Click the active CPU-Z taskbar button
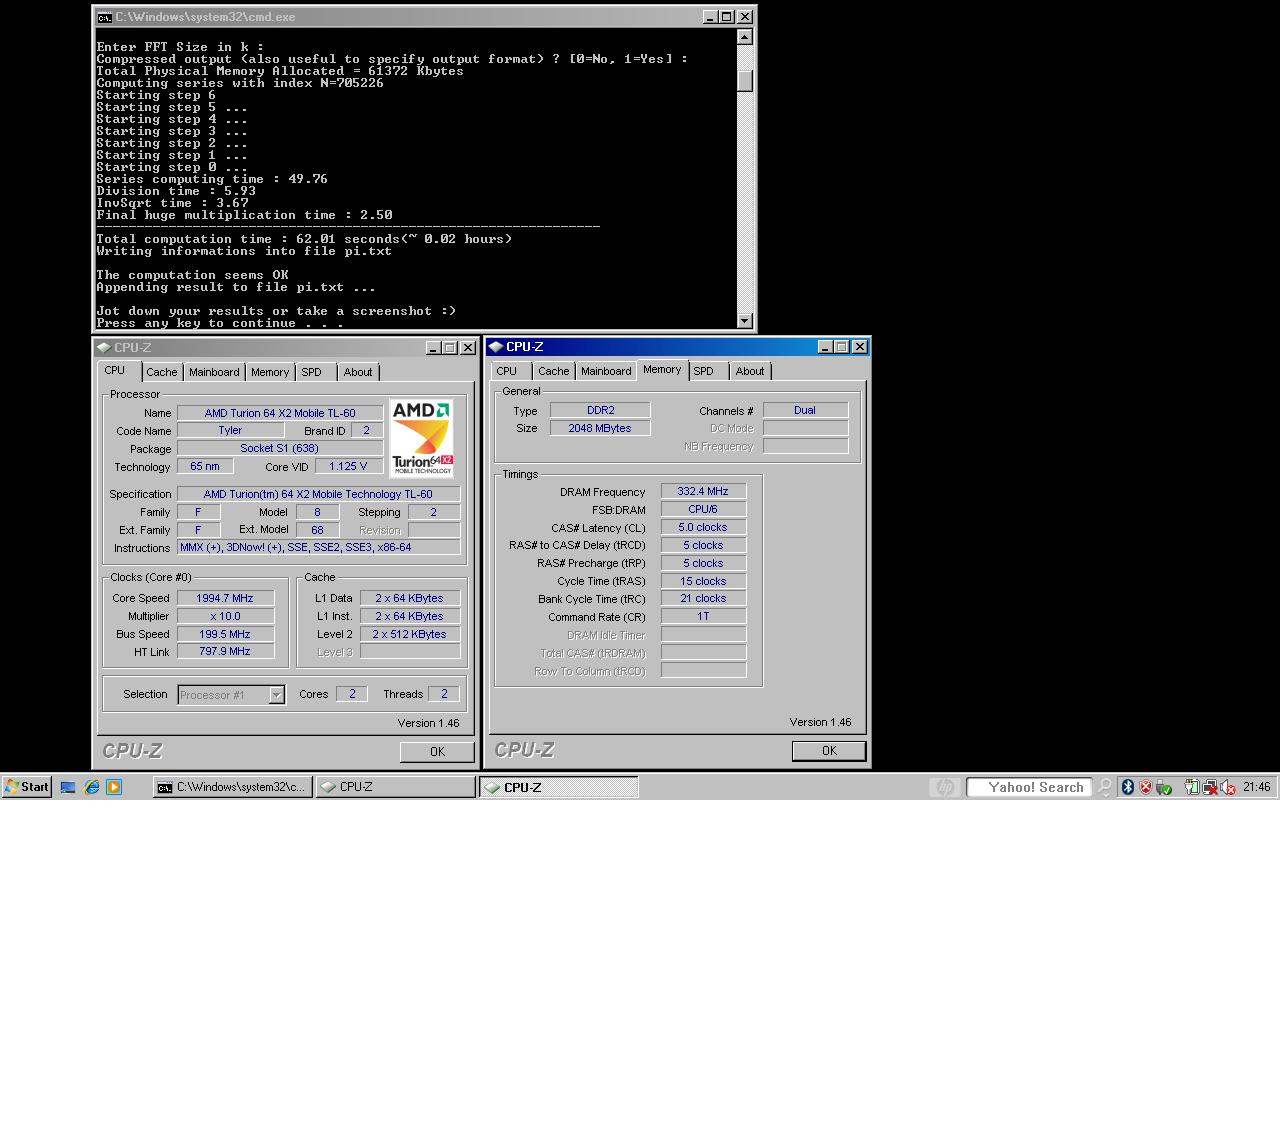1280x1132 pixels. 559,787
